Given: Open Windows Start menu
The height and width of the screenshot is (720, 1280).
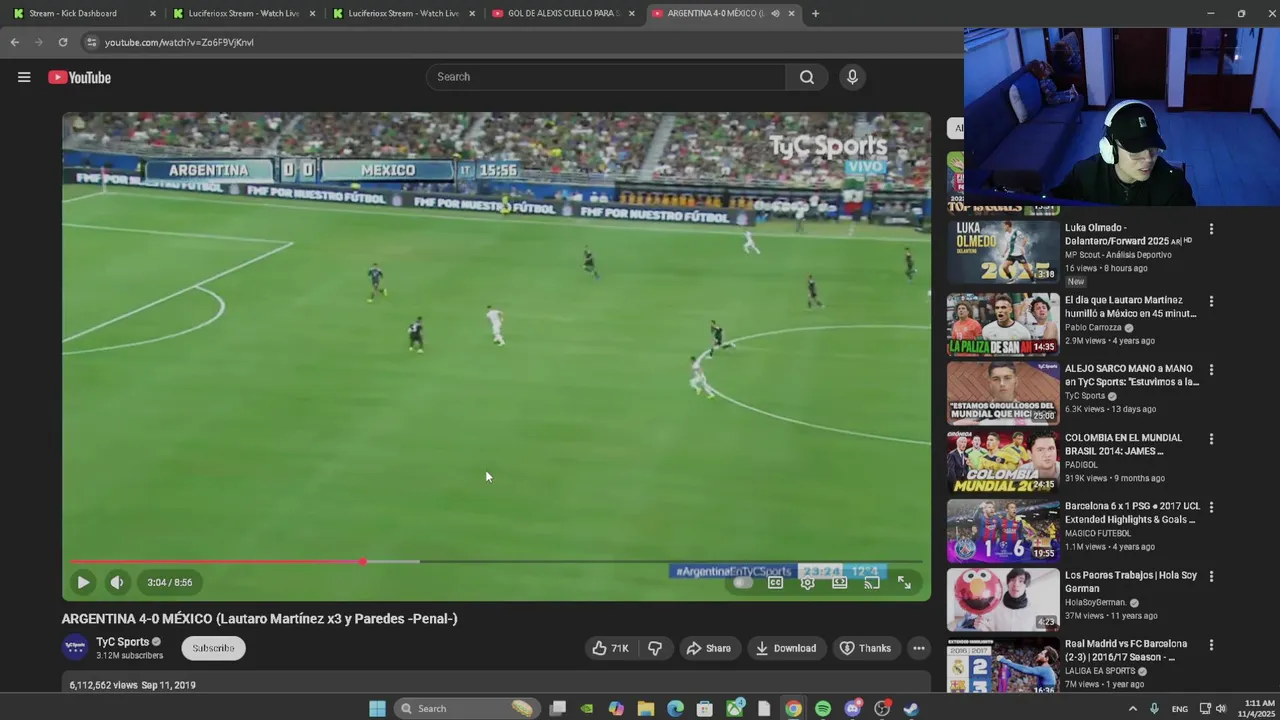Looking at the screenshot, I should pyautogui.click(x=377, y=708).
